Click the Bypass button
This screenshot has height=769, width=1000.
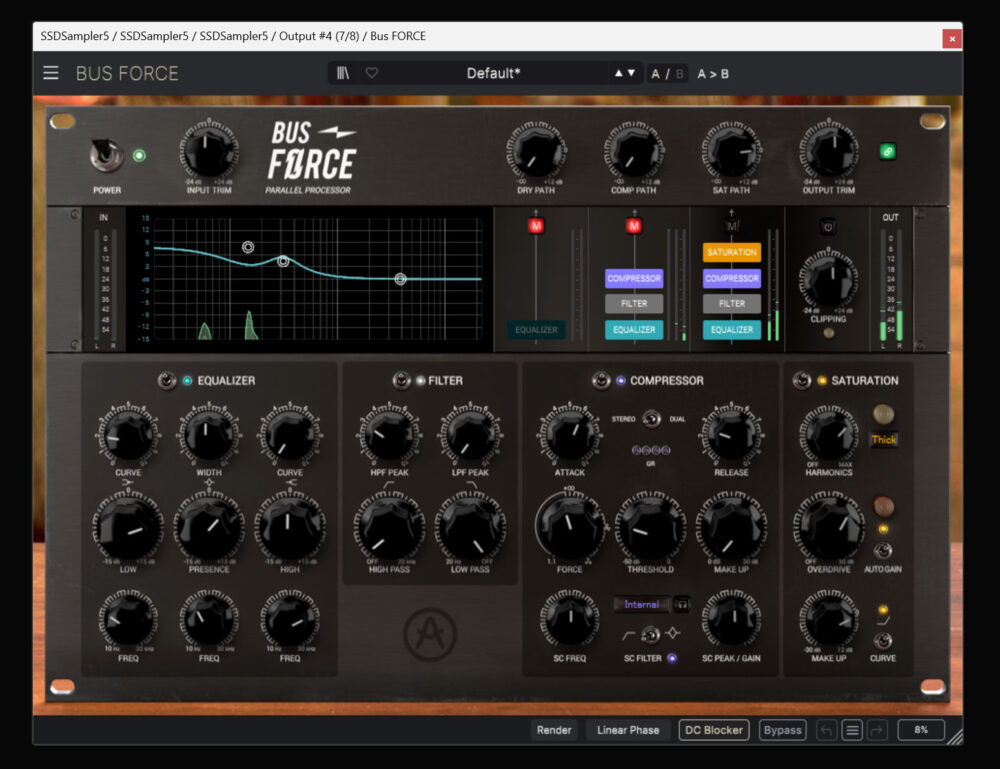[x=783, y=730]
